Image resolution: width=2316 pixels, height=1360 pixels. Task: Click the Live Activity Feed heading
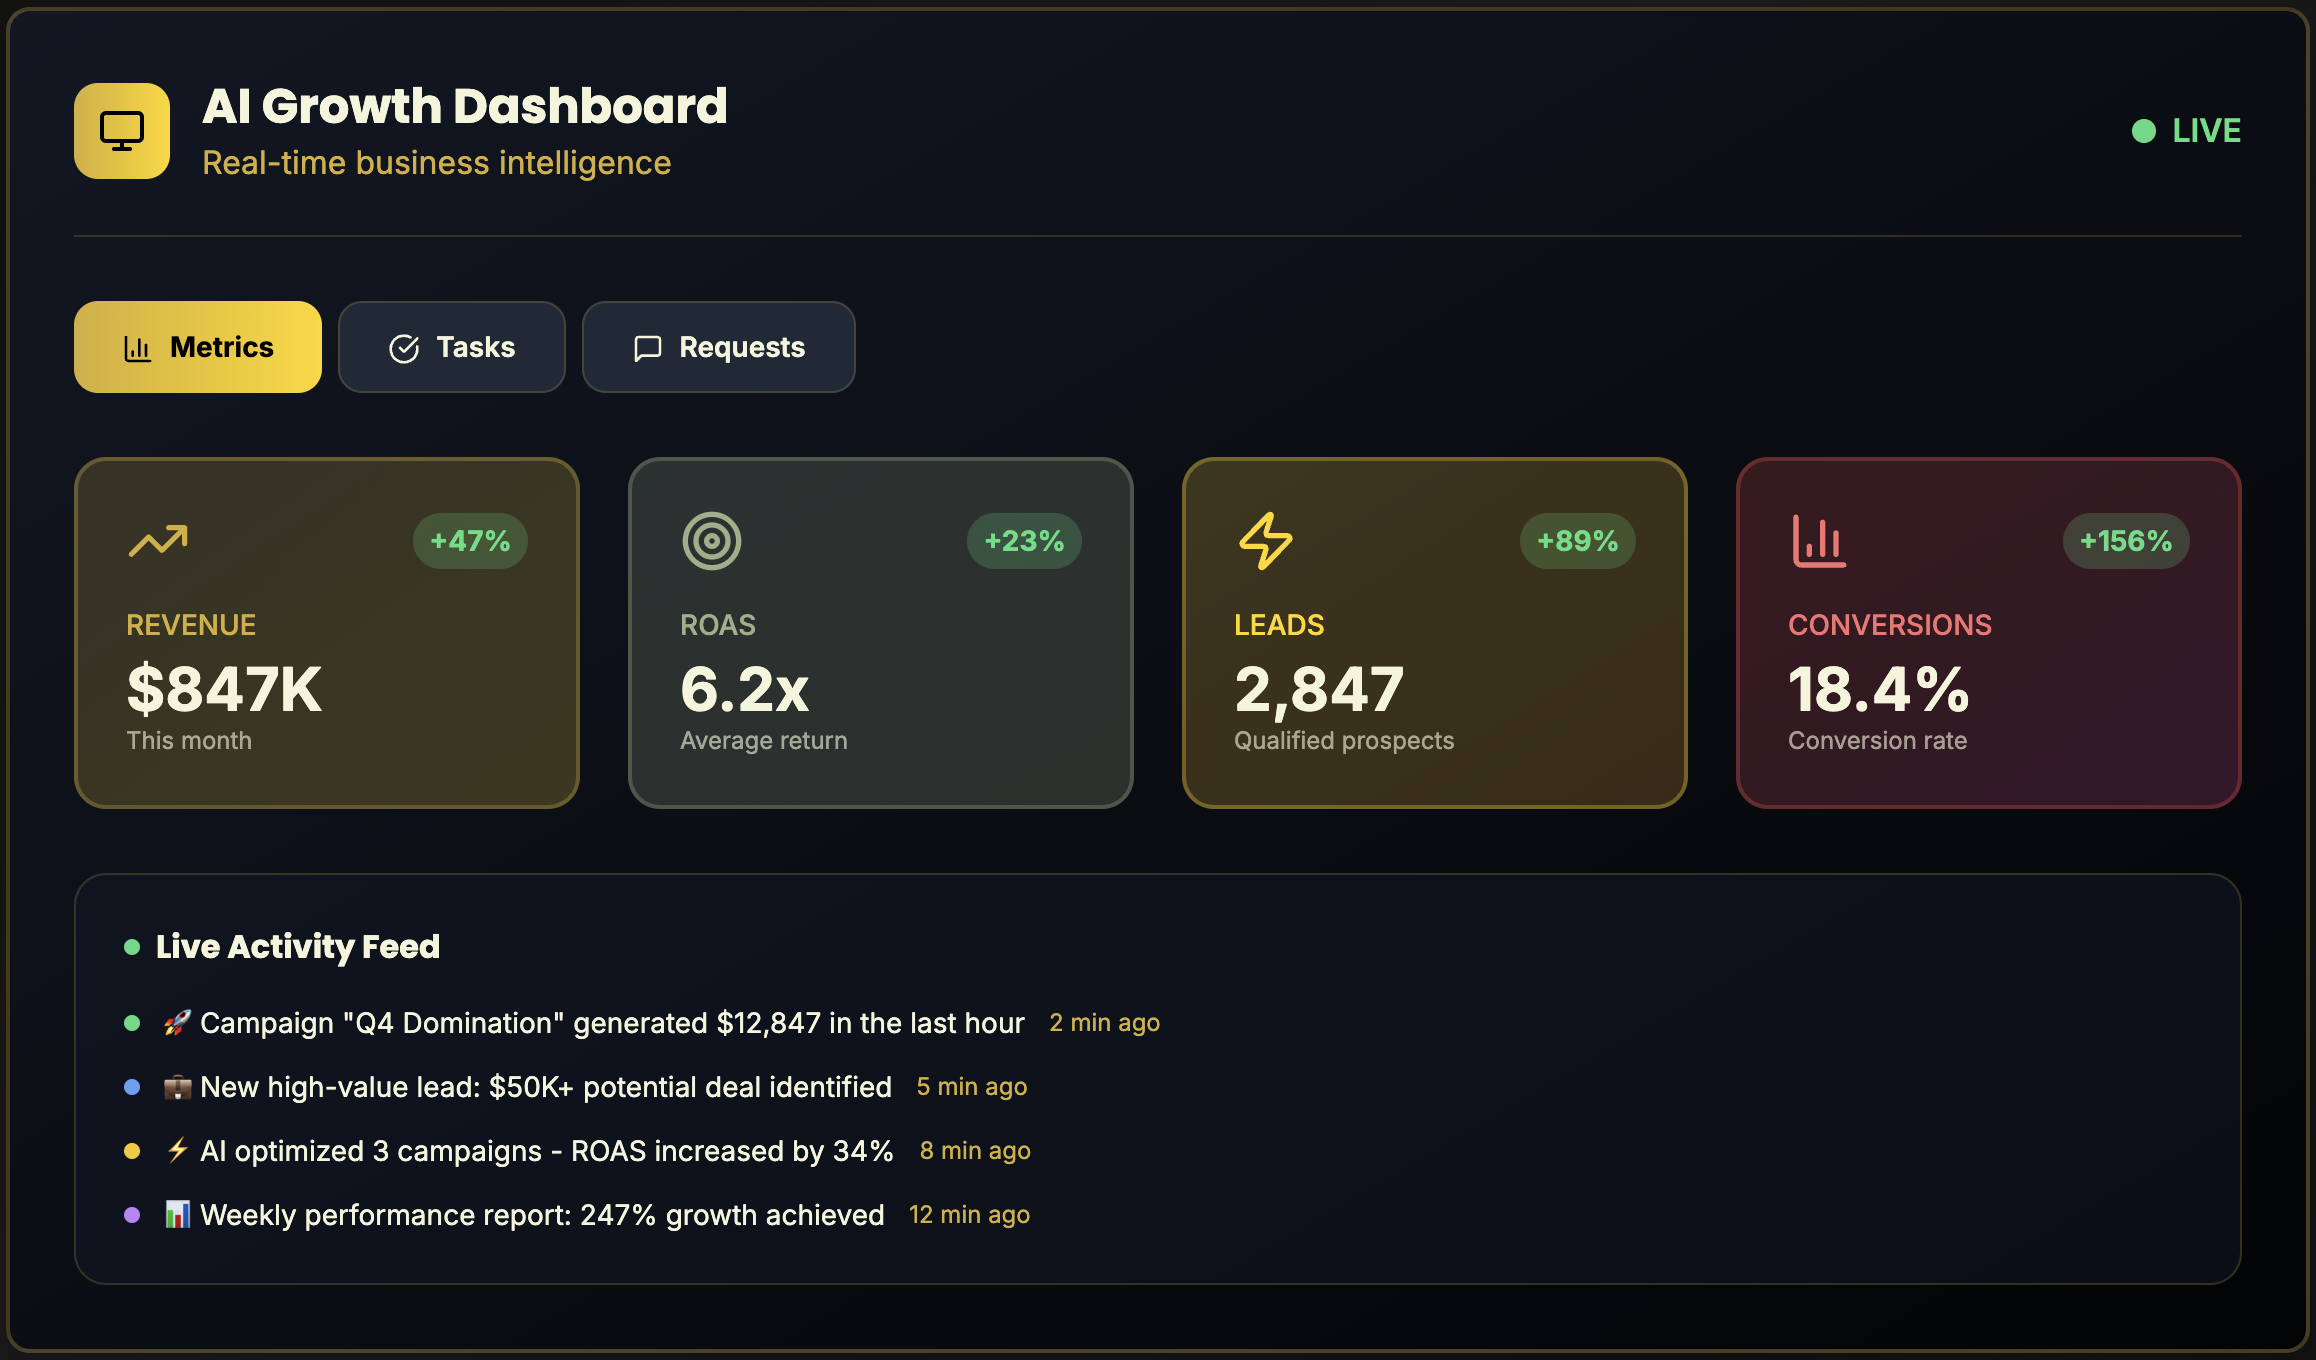coord(297,946)
